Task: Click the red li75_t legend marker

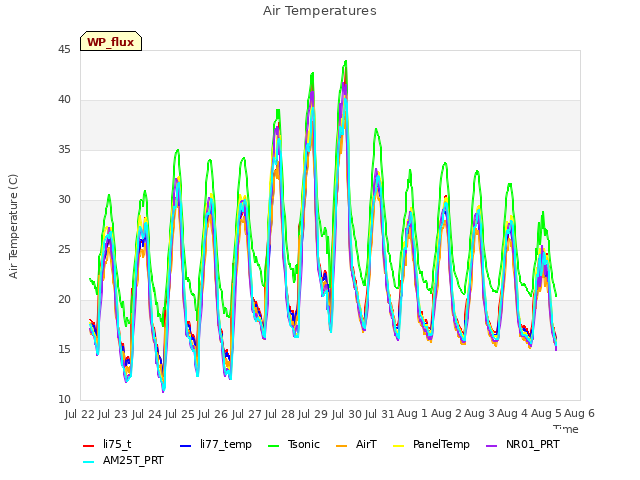Action: (x=89, y=445)
